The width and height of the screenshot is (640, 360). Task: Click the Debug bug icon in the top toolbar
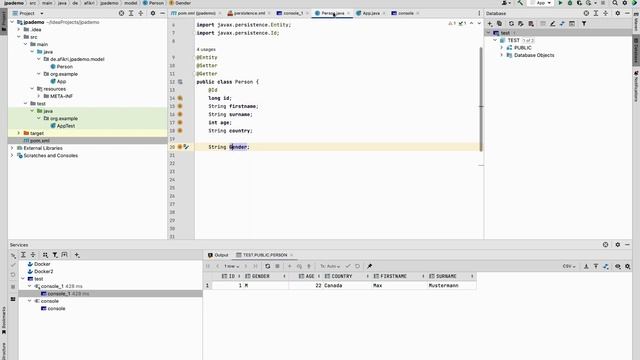point(570,3)
